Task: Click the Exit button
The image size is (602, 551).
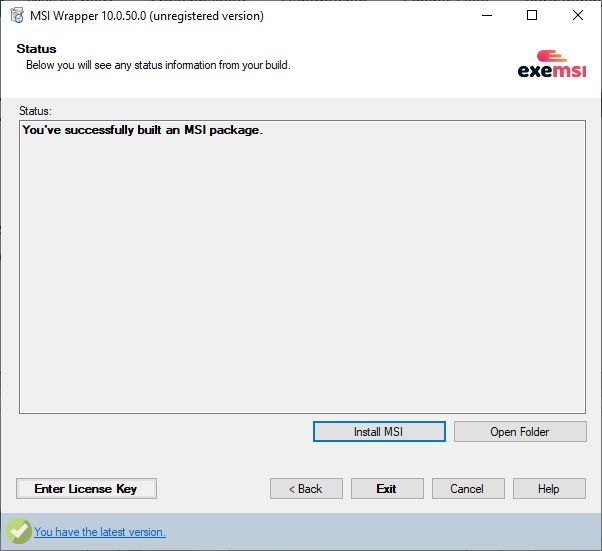Action: (x=387, y=488)
